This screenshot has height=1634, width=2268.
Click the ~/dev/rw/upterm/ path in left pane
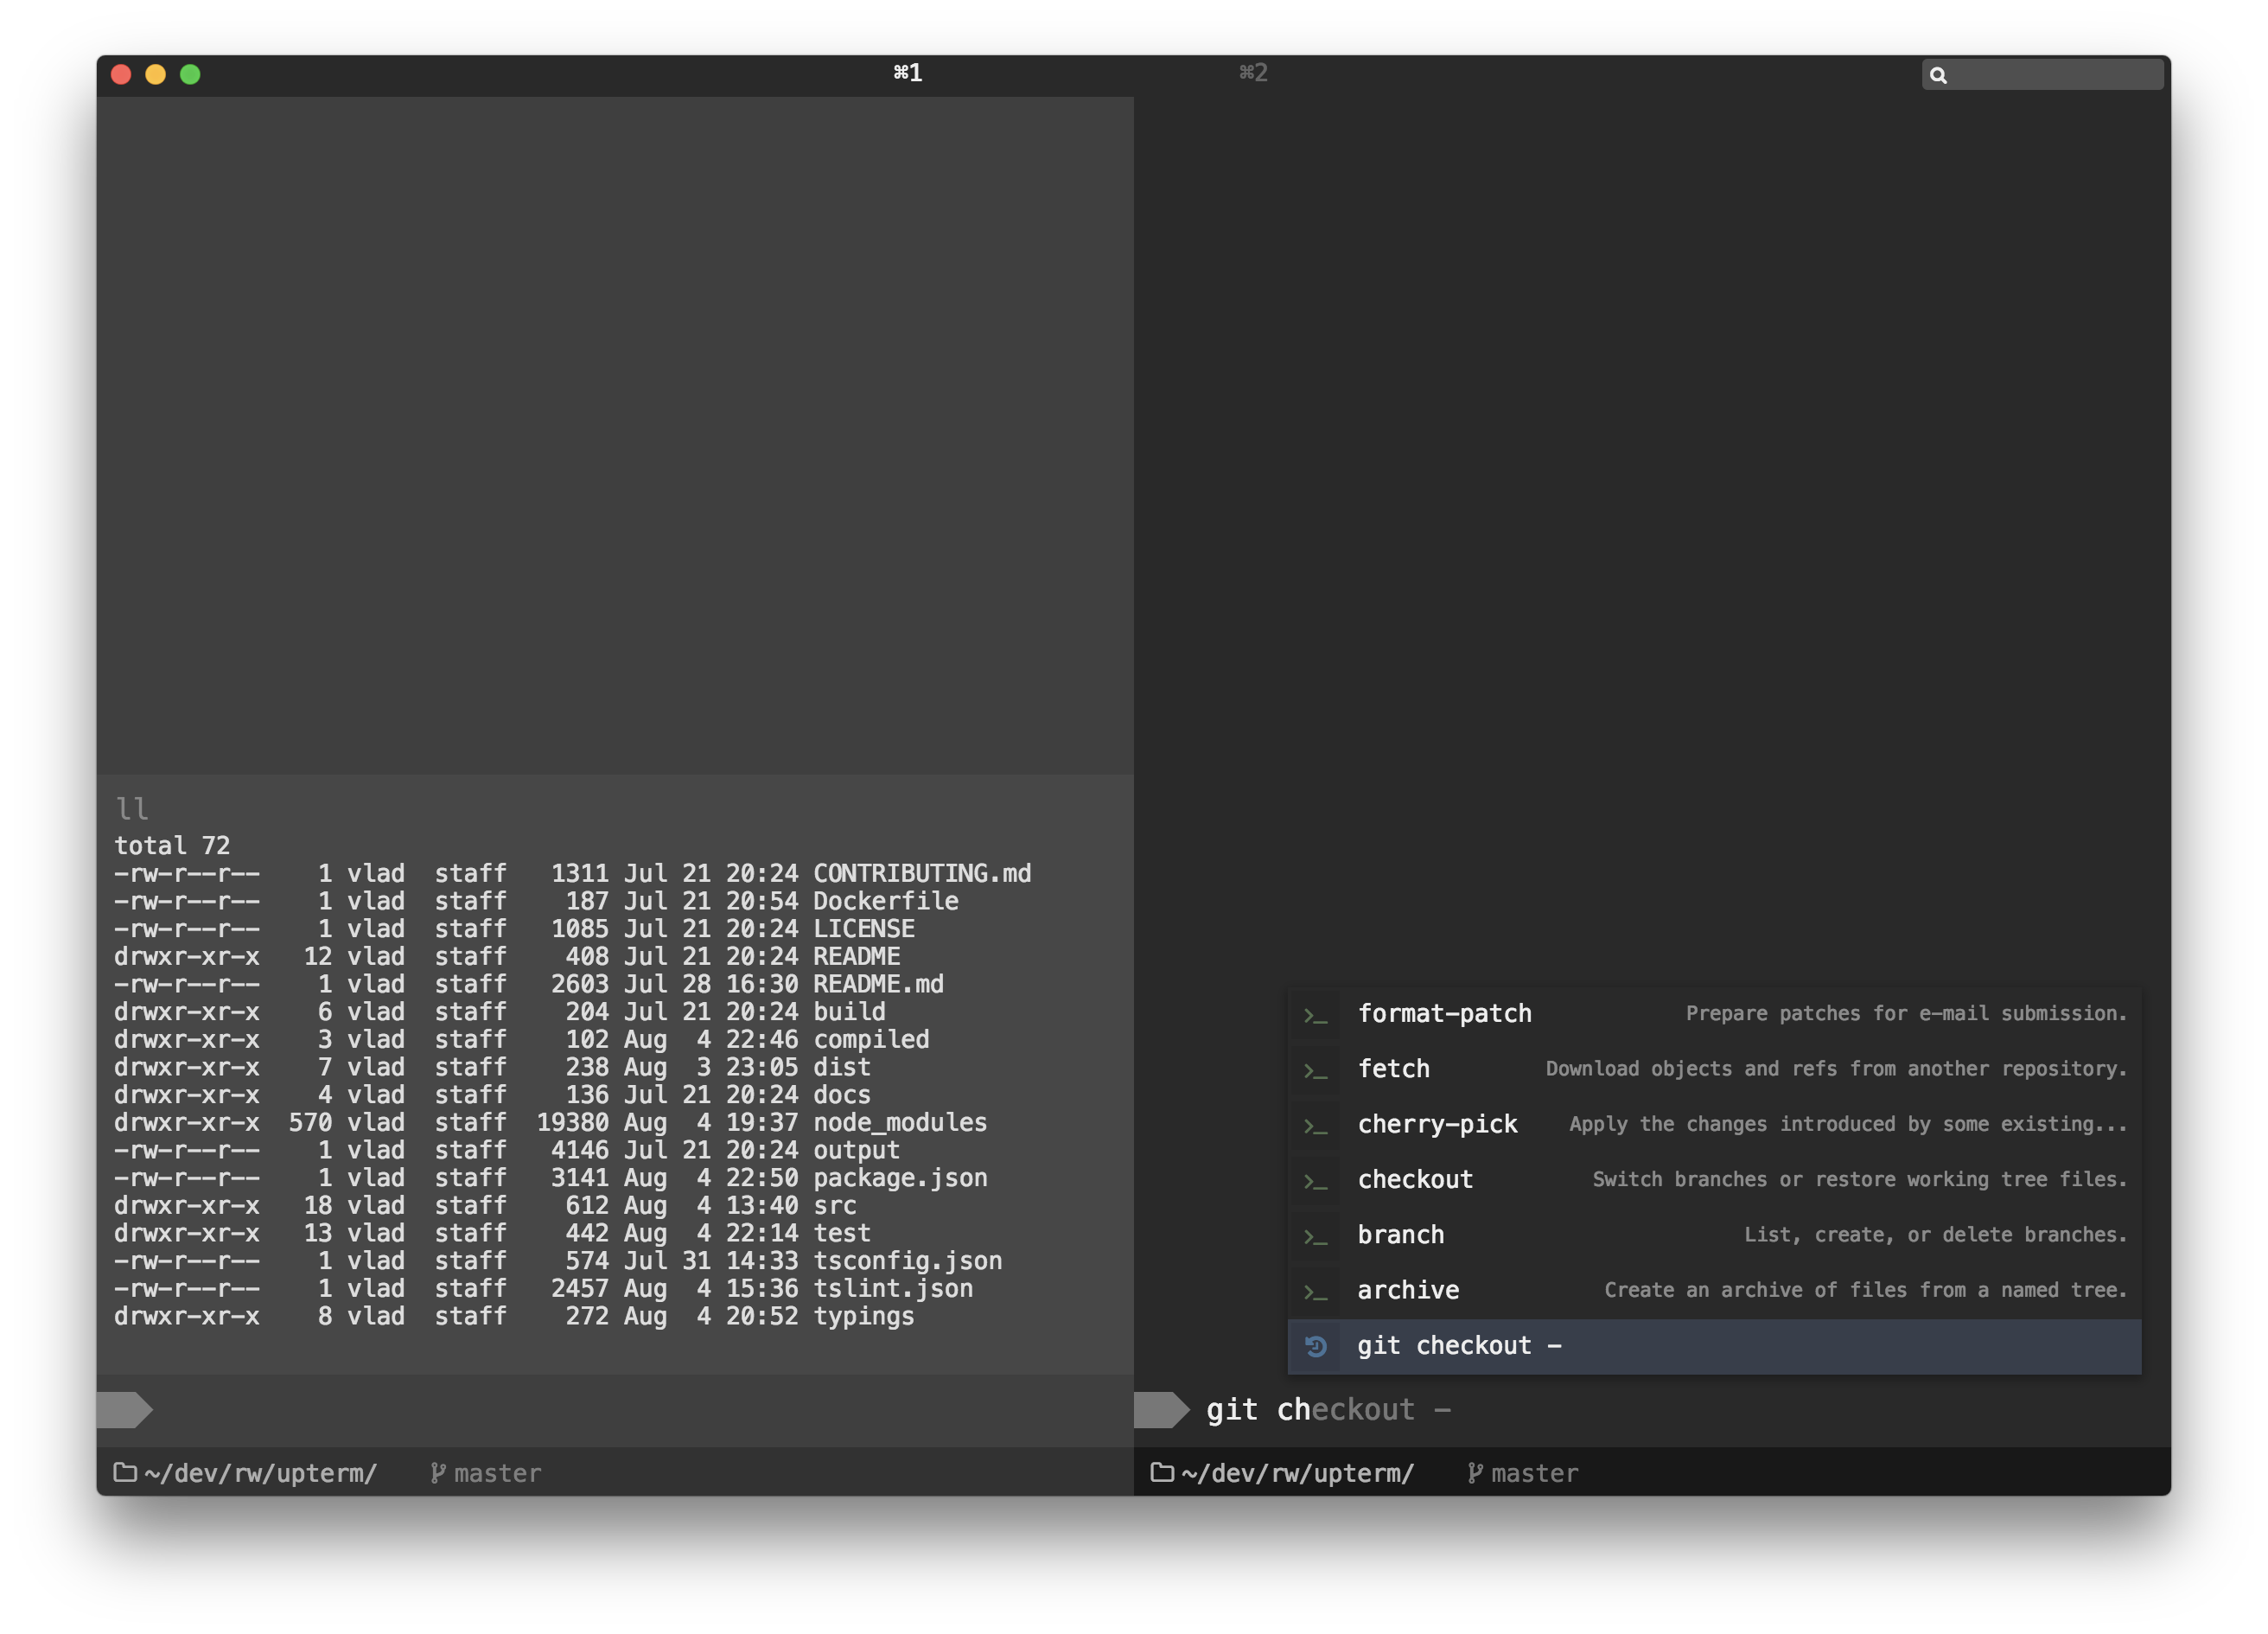(x=260, y=1473)
